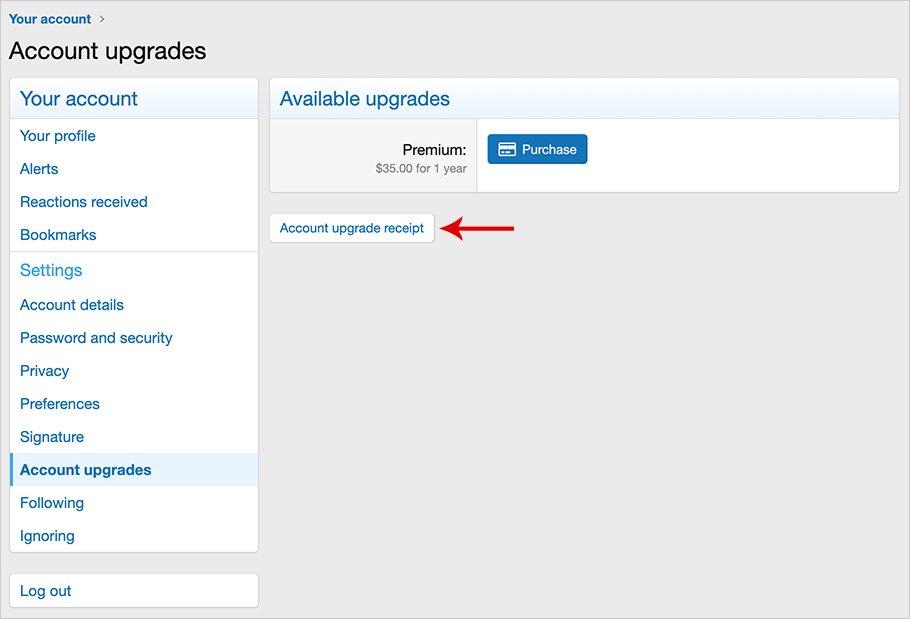This screenshot has width=910, height=619.
Task: Navigate to Password and security
Action: click(96, 338)
